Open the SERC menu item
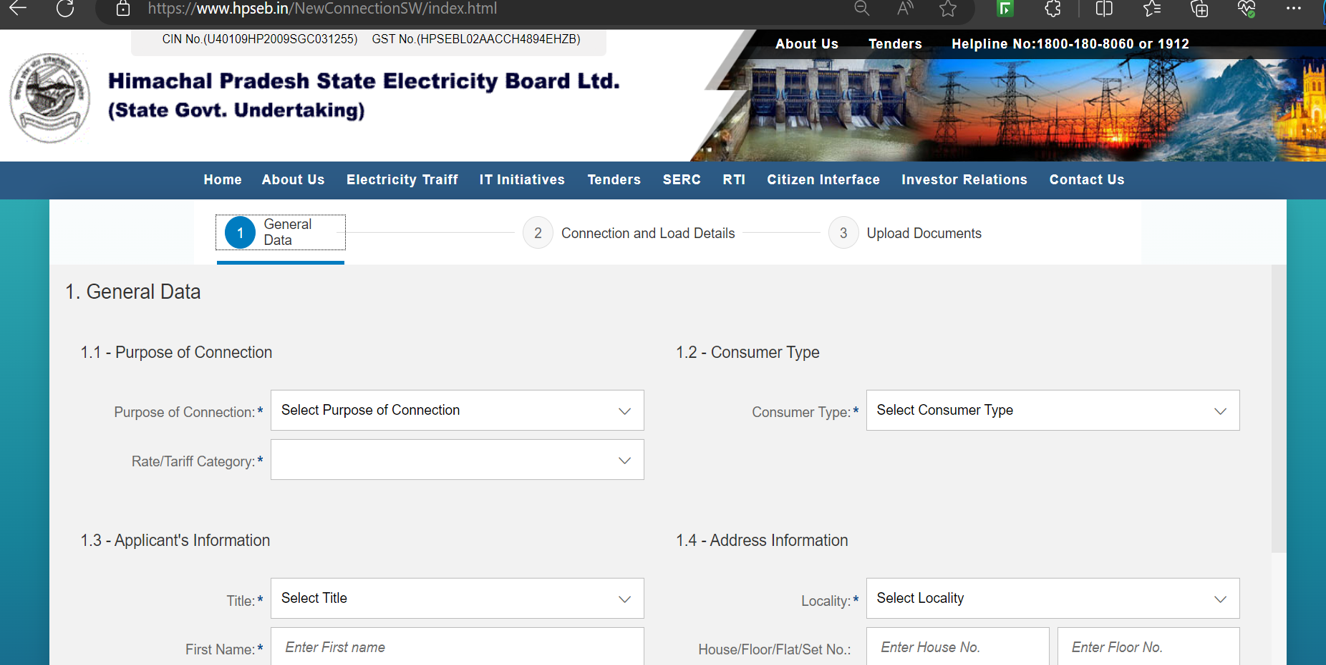Image resolution: width=1326 pixels, height=665 pixels. 682,180
